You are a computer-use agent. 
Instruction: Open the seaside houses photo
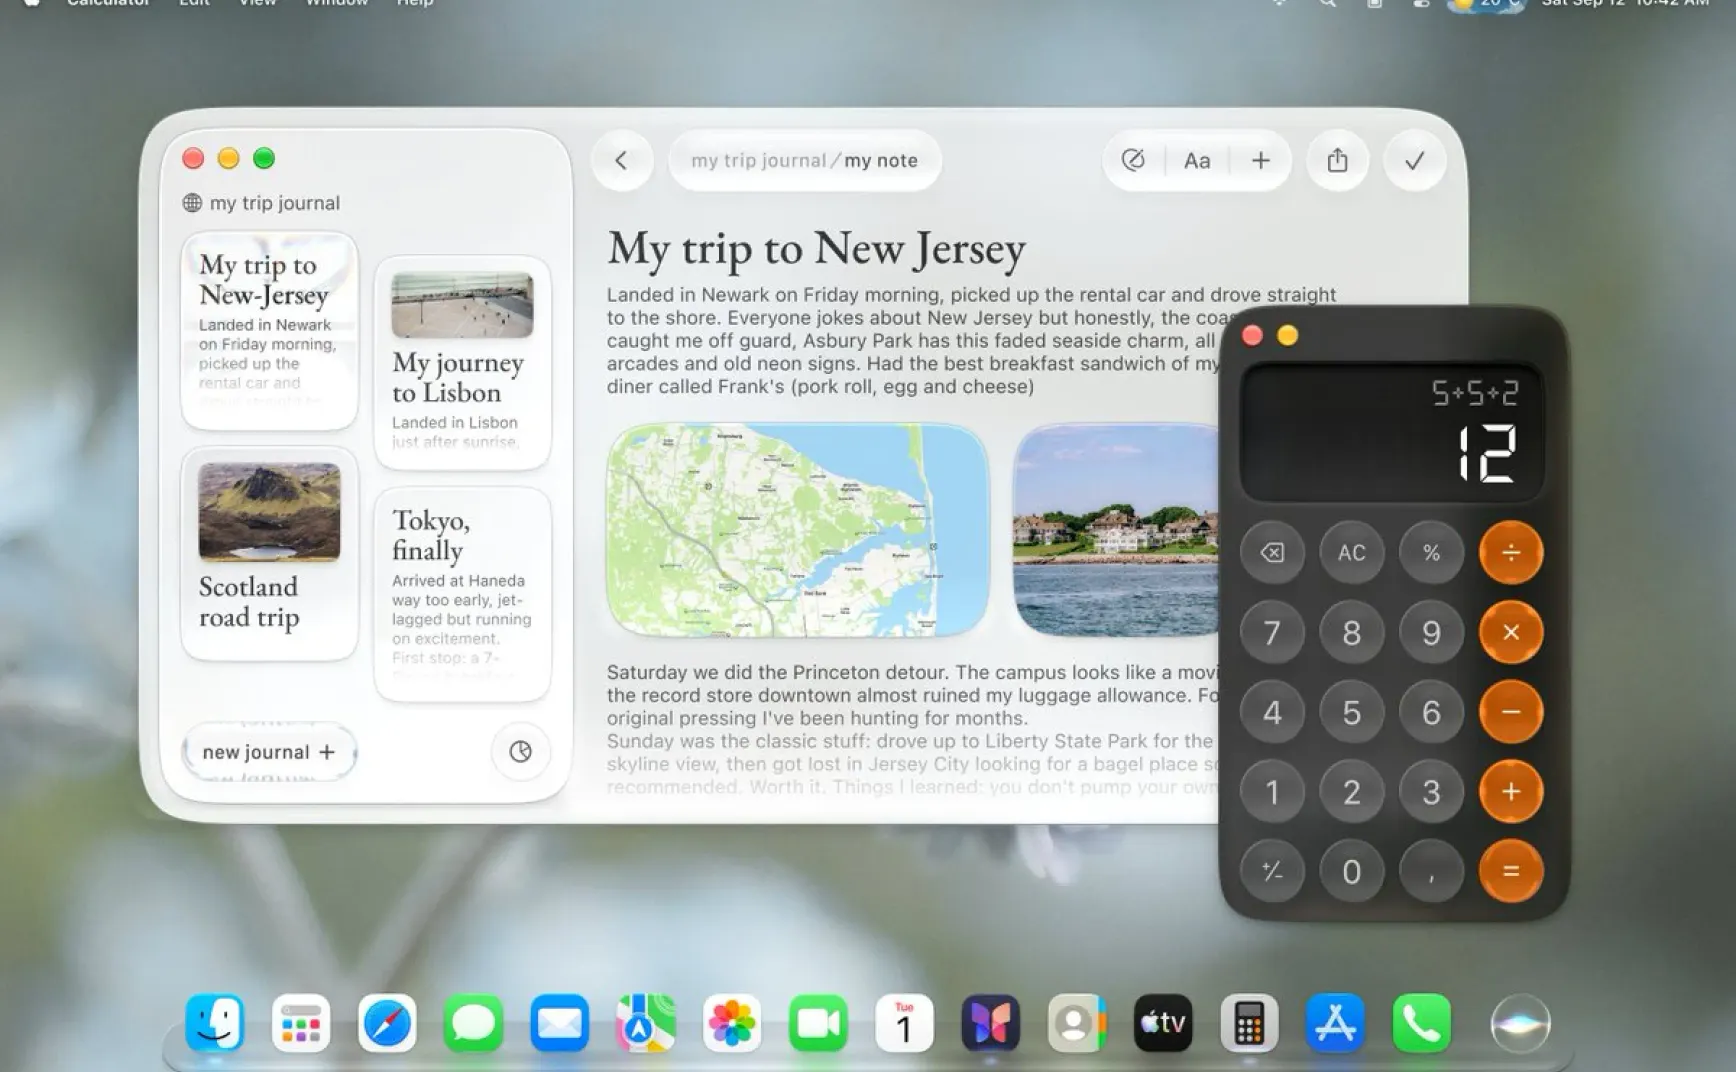1117,529
